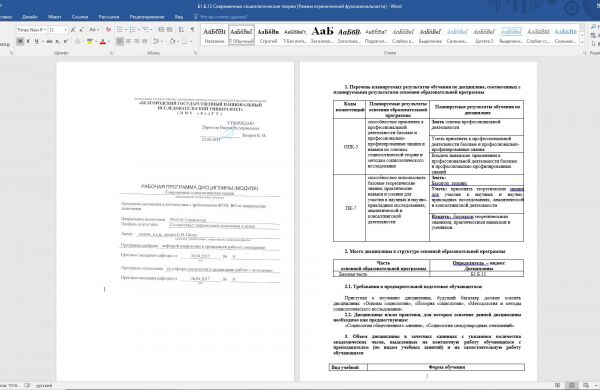Apply the Цитата 2 style
This screenshot has height=390, width=600.
[484, 35]
